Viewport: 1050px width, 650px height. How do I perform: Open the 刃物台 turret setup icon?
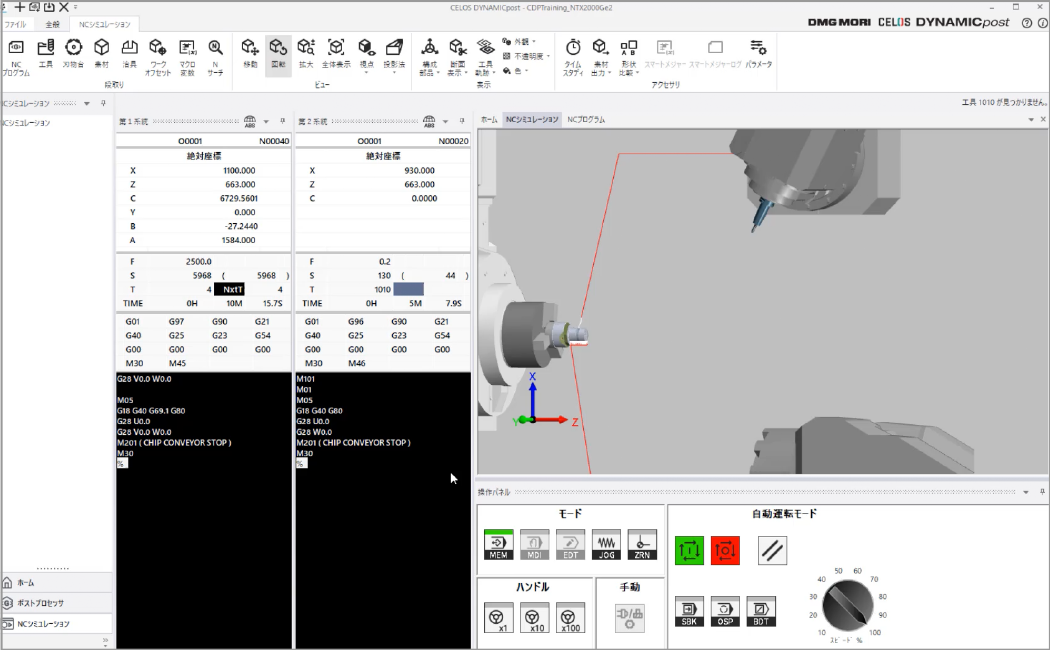point(73,54)
